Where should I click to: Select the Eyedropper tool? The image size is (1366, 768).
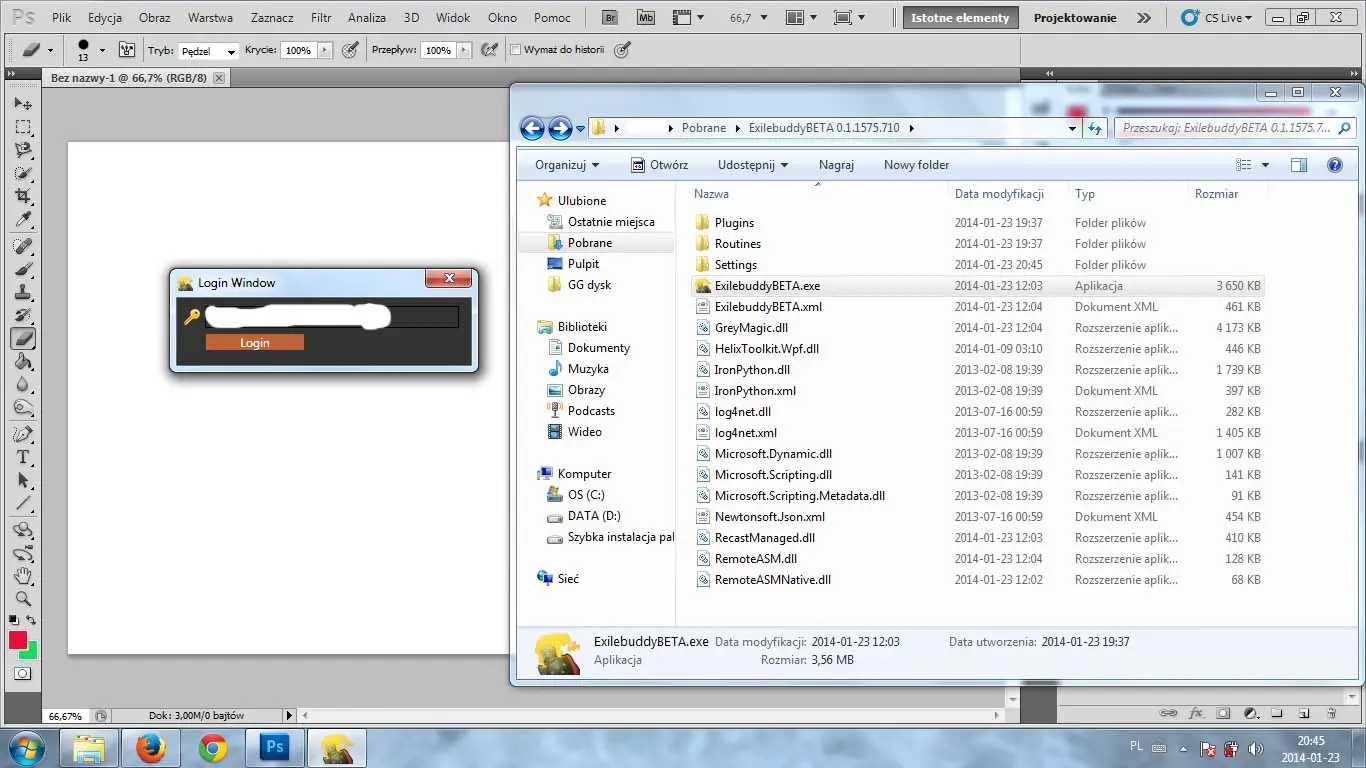[x=23, y=220]
